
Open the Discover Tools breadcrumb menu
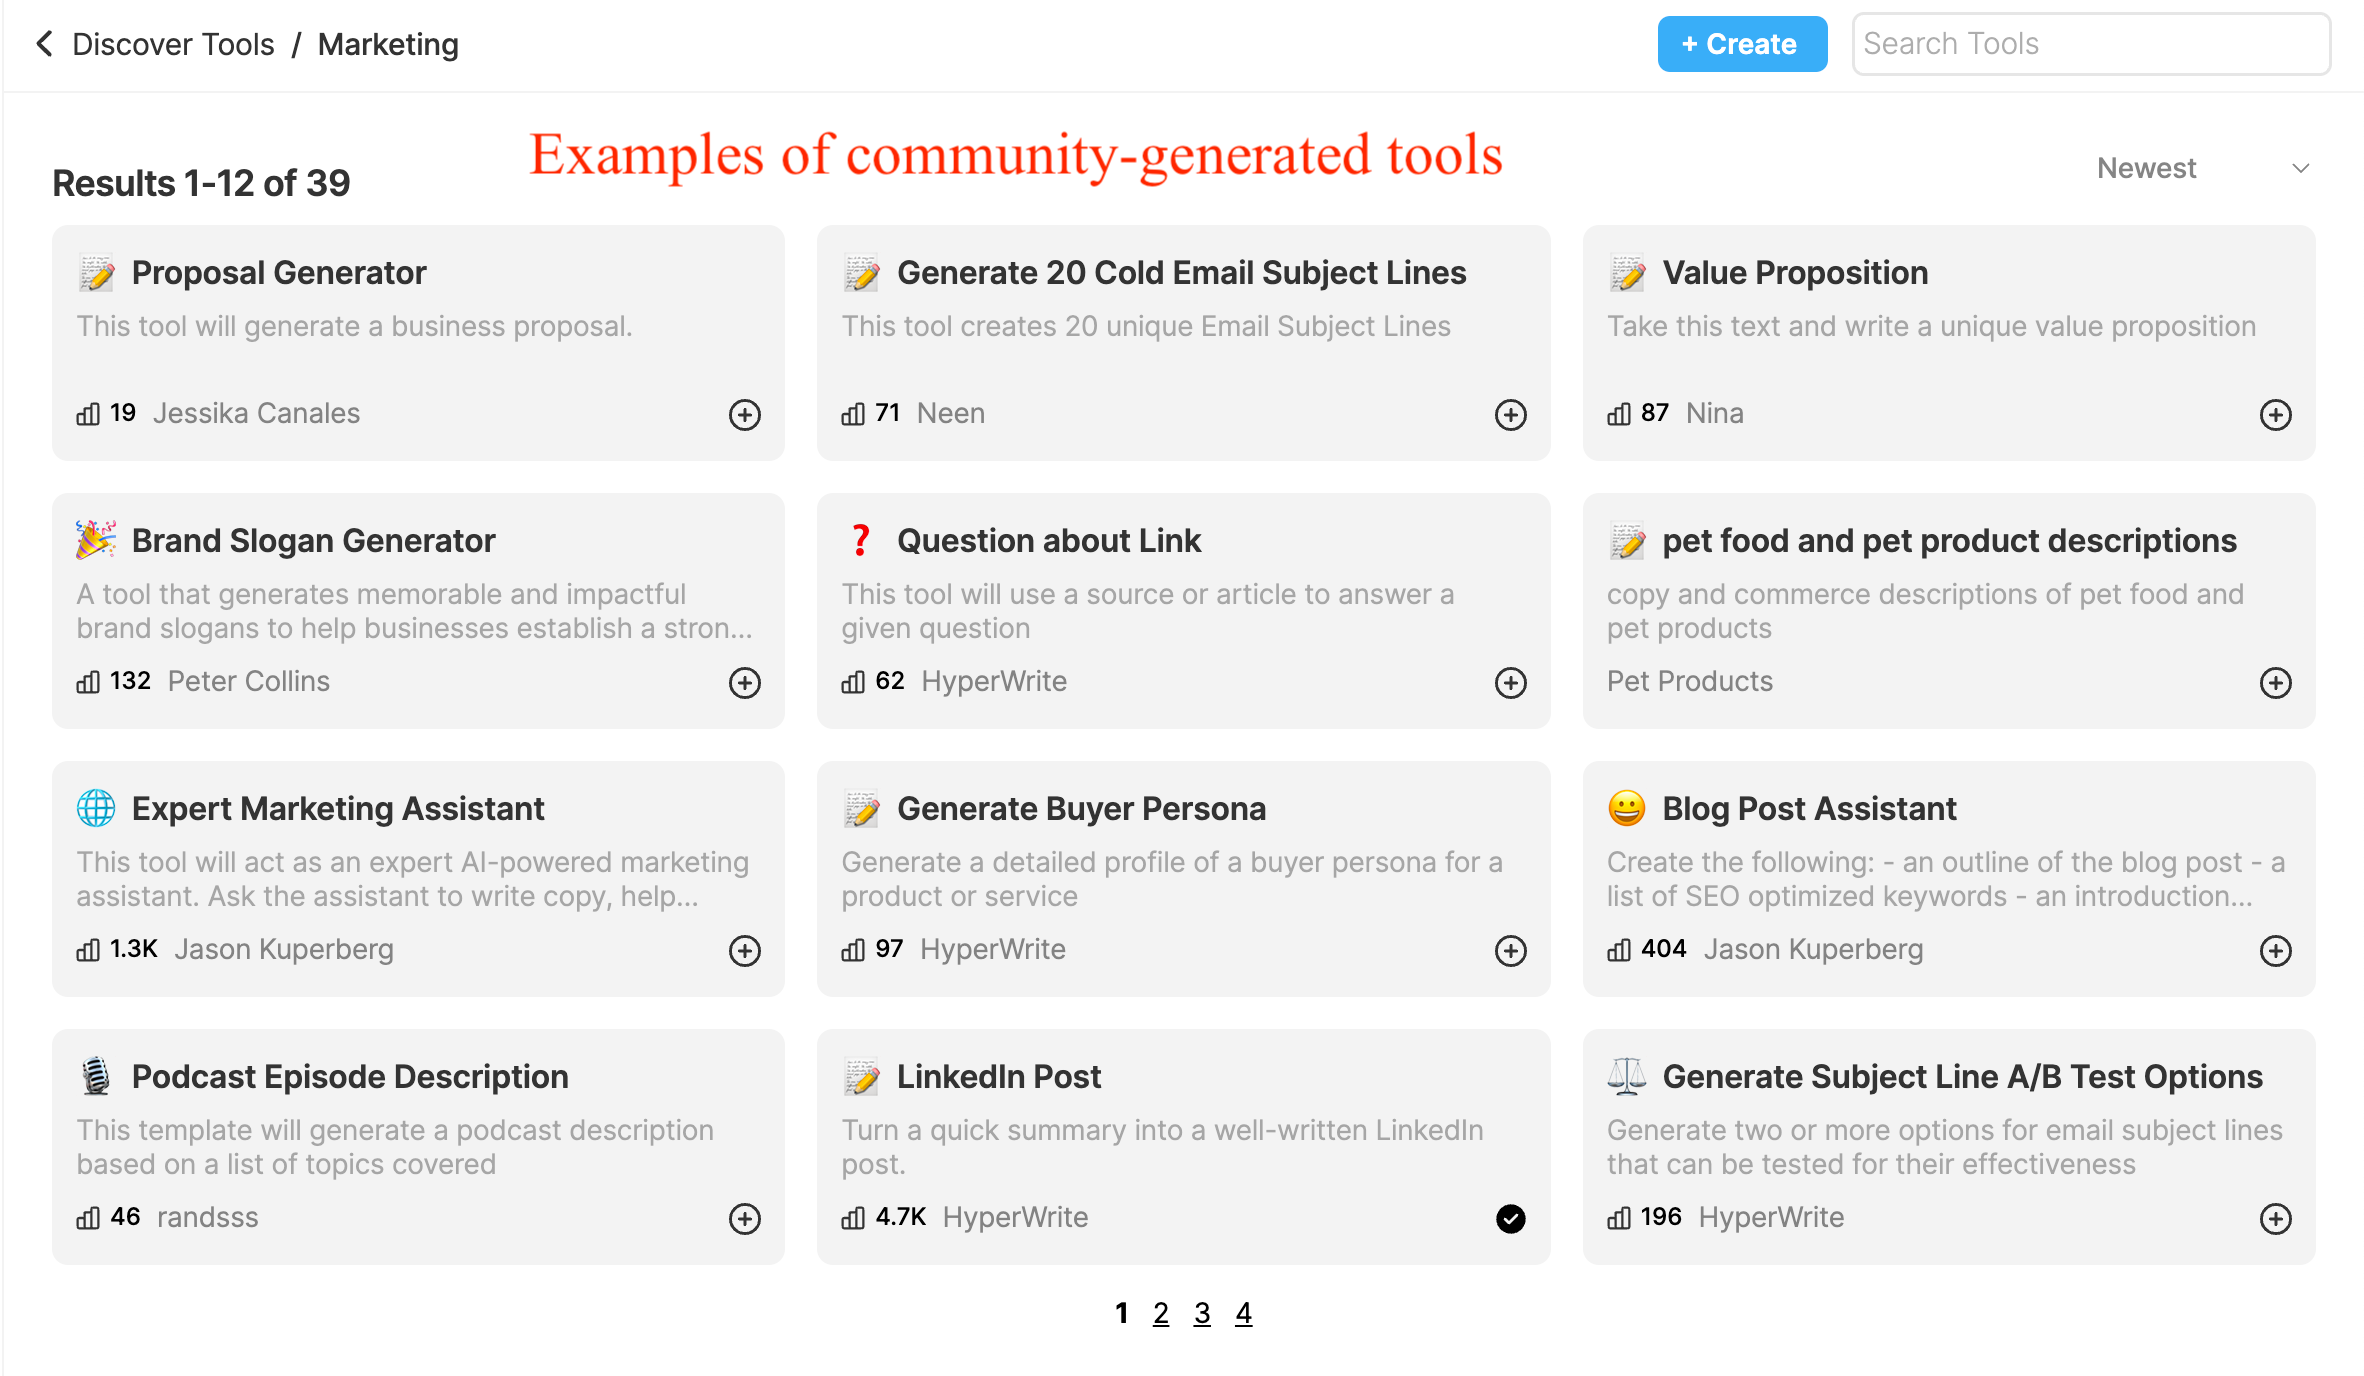tap(174, 44)
